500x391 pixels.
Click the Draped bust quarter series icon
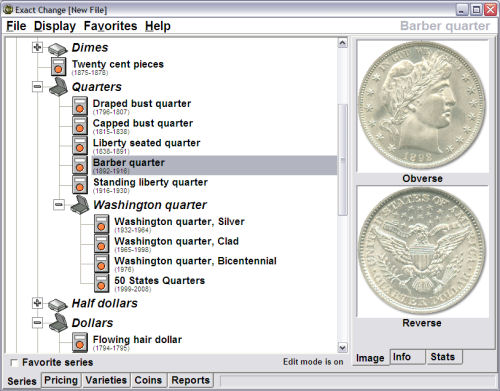point(80,106)
